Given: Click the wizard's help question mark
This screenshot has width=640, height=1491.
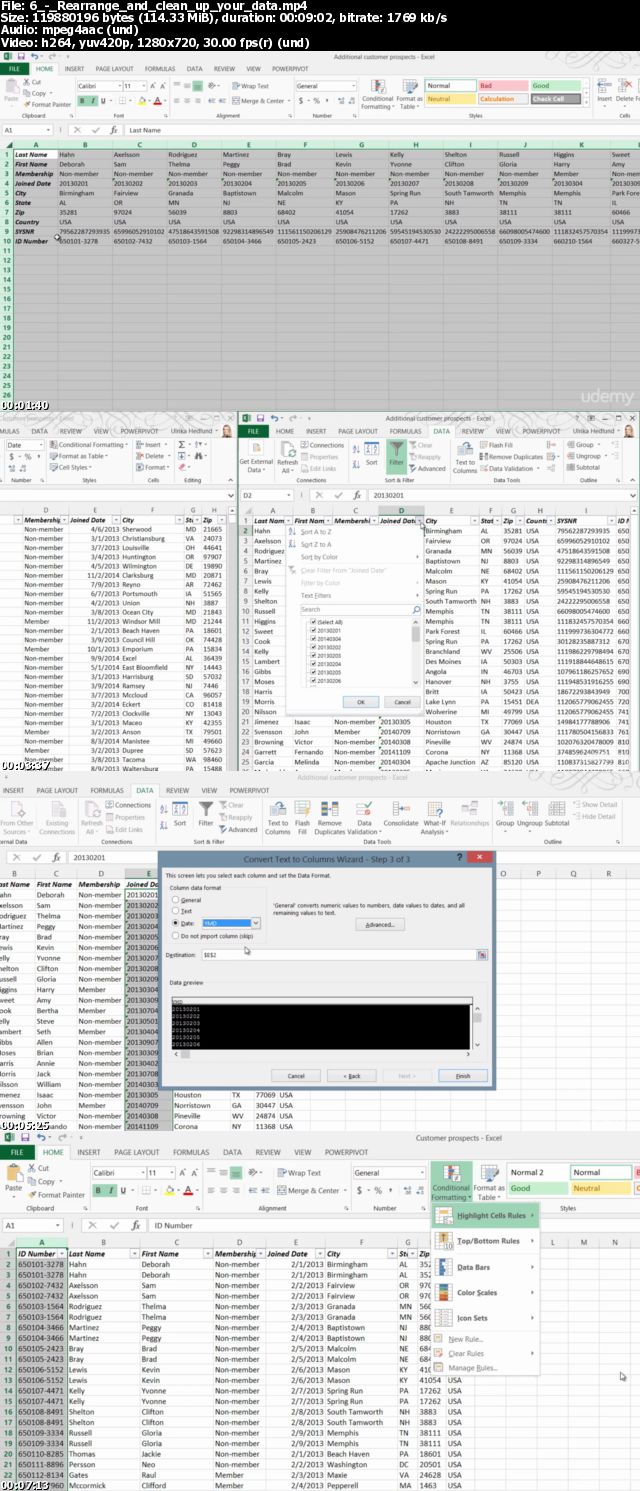Looking at the screenshot, I should [459, 858].
